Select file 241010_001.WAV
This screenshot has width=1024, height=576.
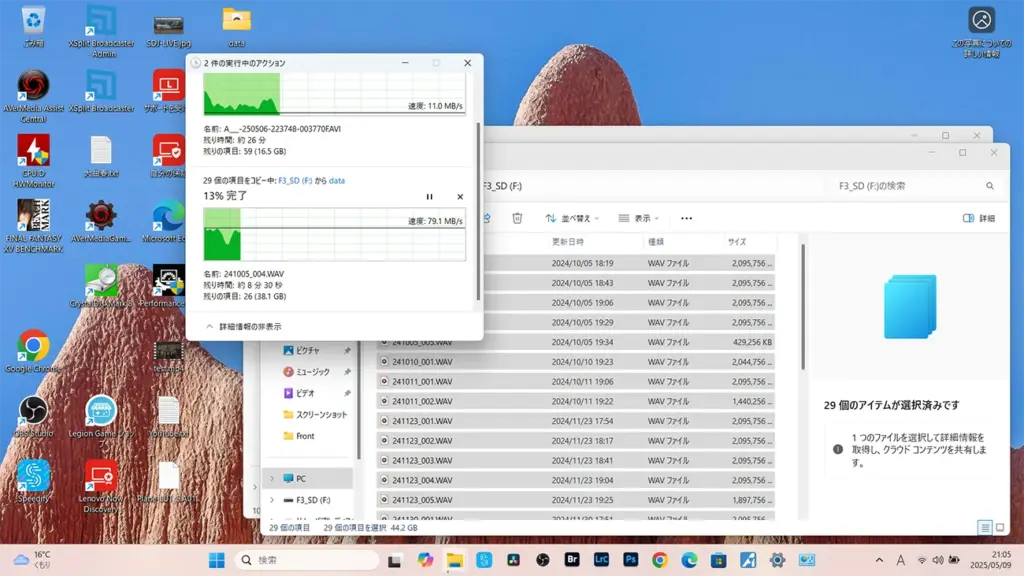pyautogui.click(x=575, y=362)
